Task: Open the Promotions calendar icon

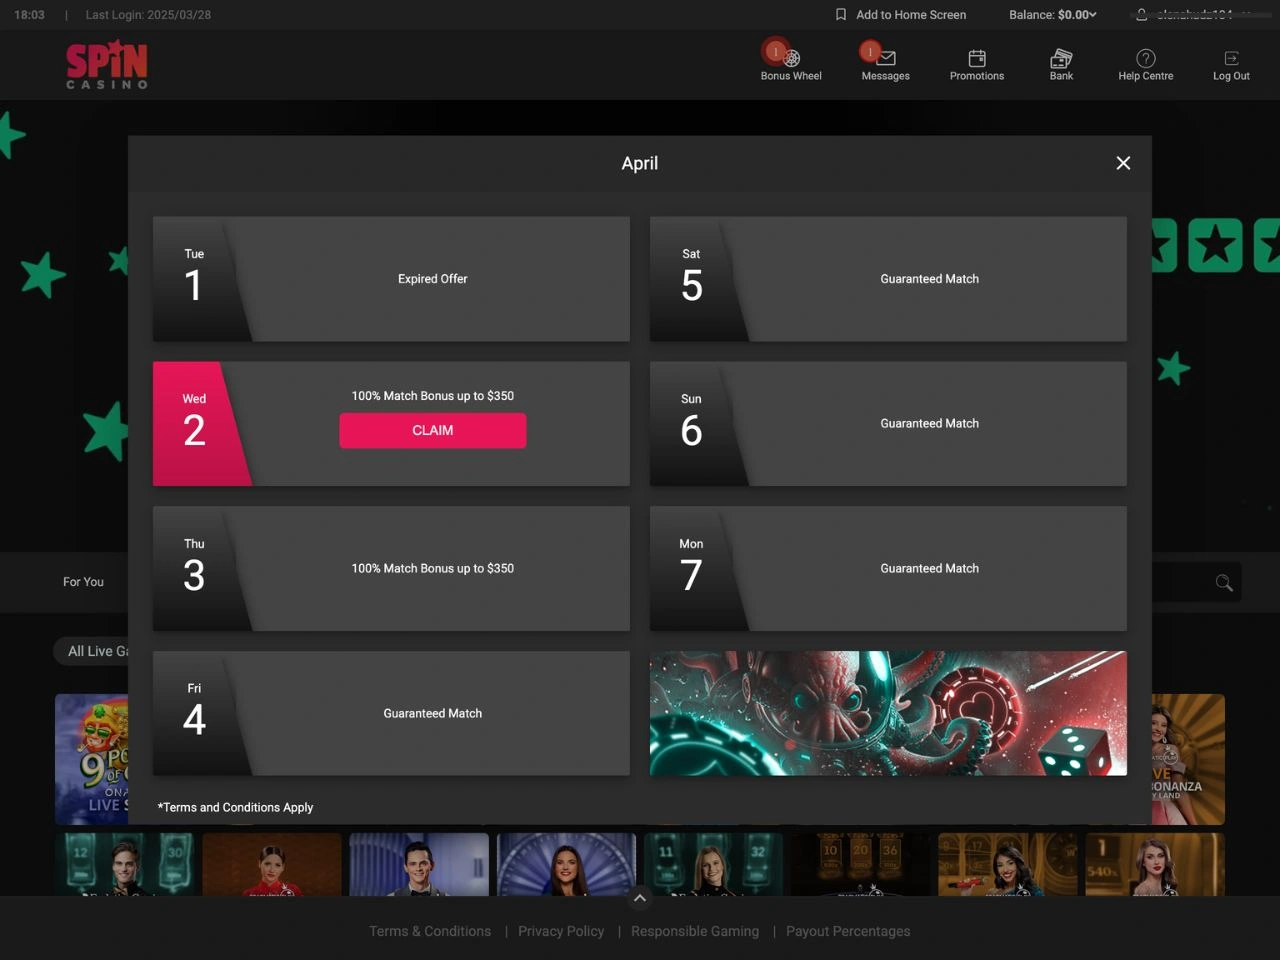Action: [977, 59]
